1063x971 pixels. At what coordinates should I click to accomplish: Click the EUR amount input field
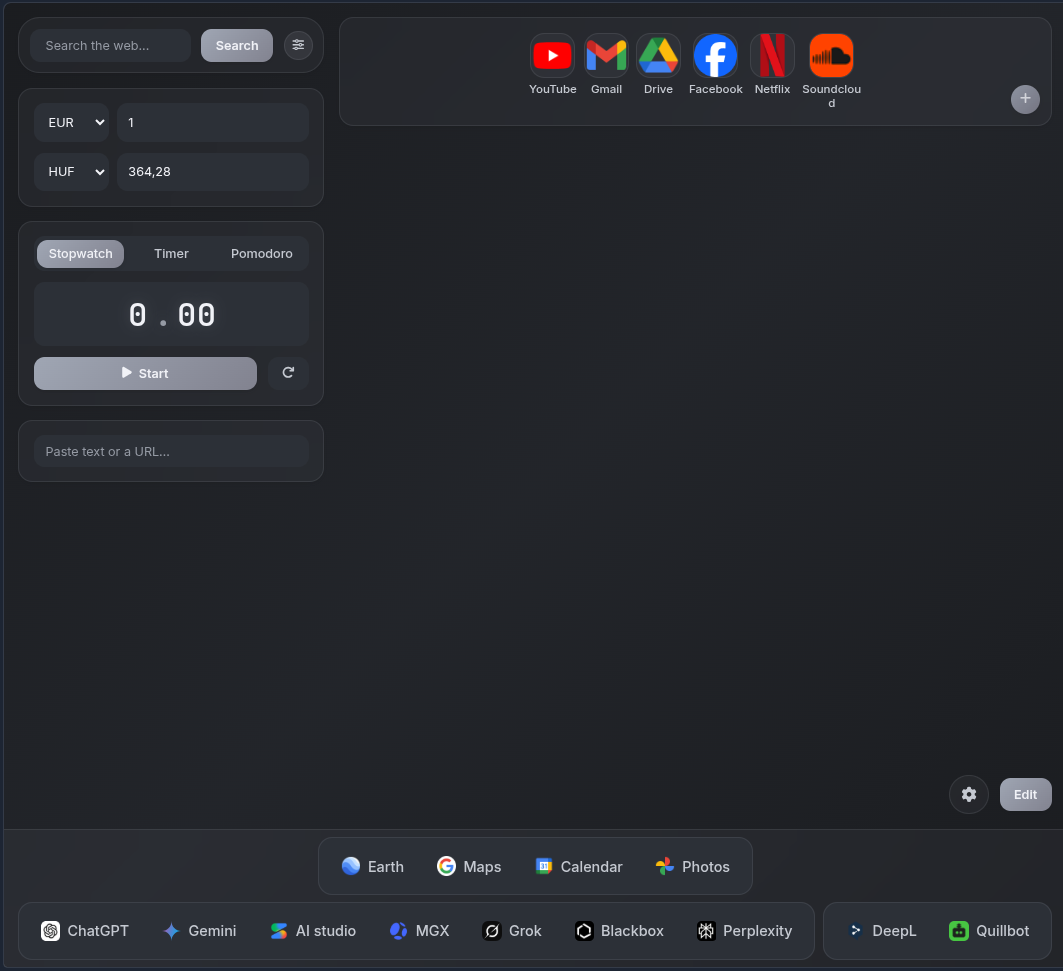(x=213, y=123)
